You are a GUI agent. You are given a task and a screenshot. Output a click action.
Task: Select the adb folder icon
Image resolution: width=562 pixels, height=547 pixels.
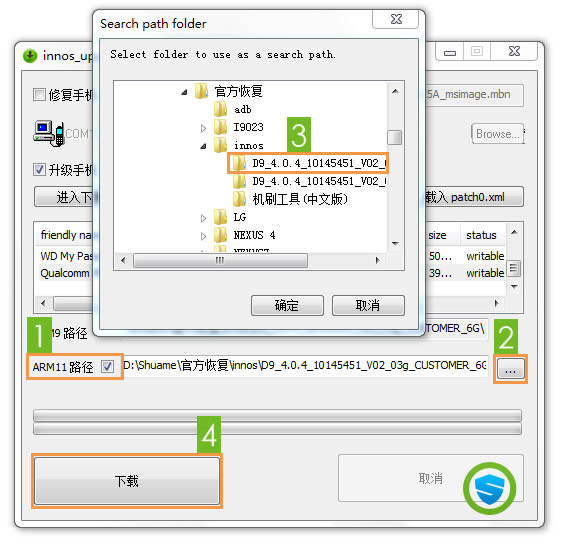coord(220,109)
